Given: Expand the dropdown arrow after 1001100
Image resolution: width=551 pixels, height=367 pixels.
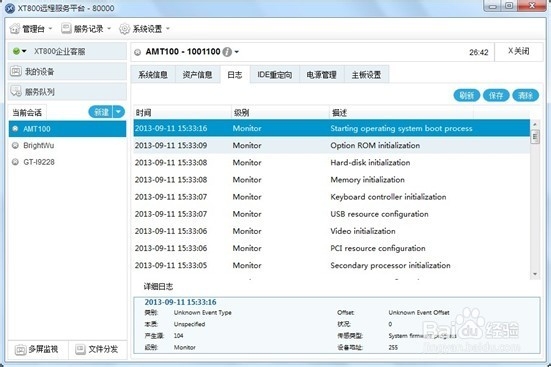Looking at the screenshot, I should [x=237, y=52].
